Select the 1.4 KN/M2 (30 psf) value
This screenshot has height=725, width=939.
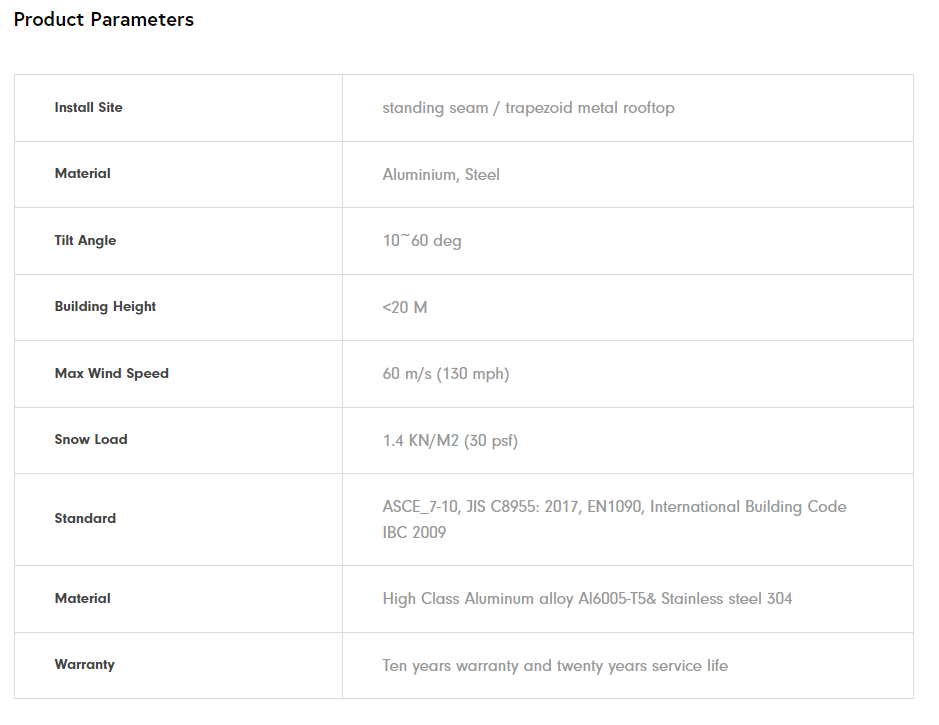450,441
